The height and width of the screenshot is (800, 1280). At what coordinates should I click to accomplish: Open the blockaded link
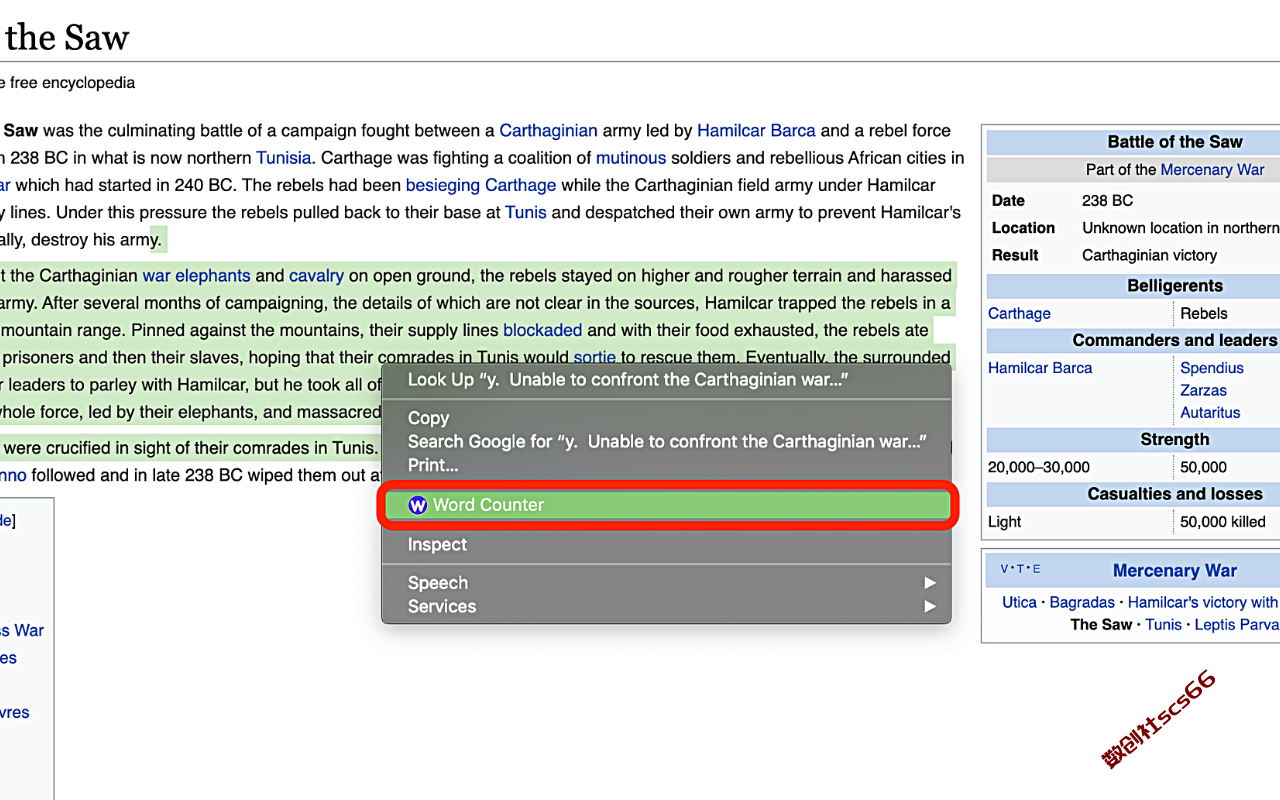tap(542, 330)
